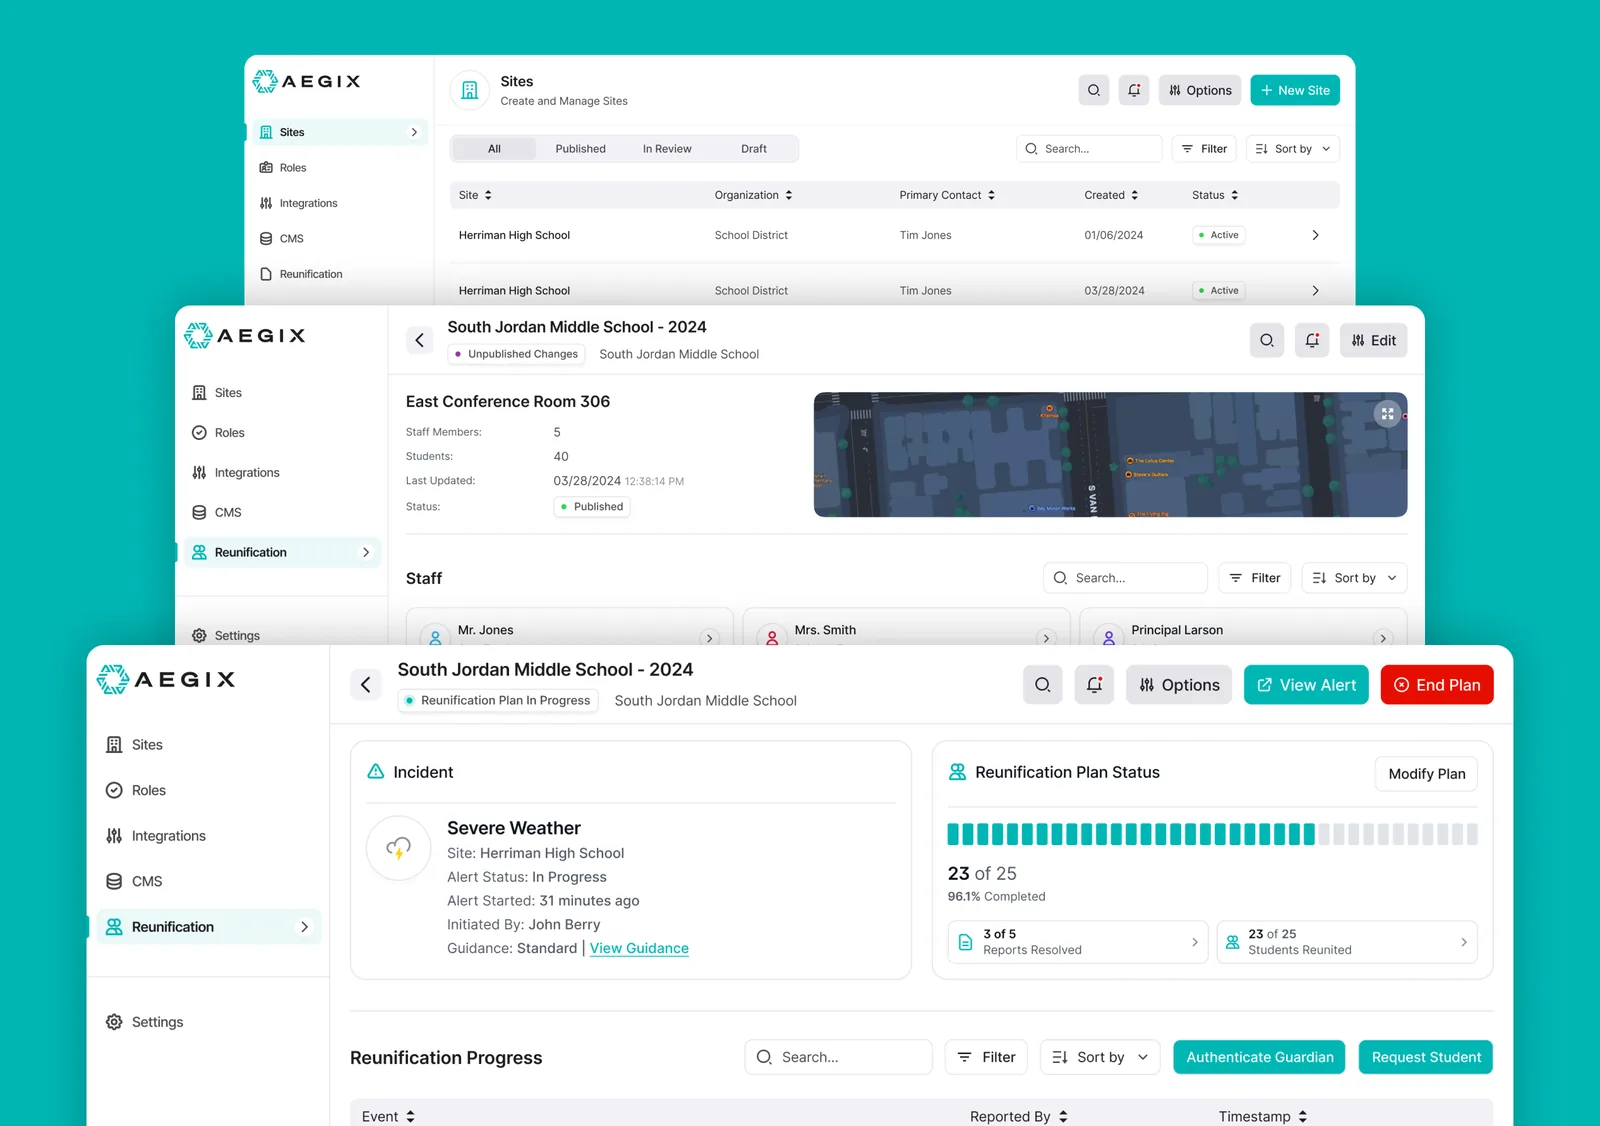Open Staff Sort by dropdown

(x=1355, y=578)
